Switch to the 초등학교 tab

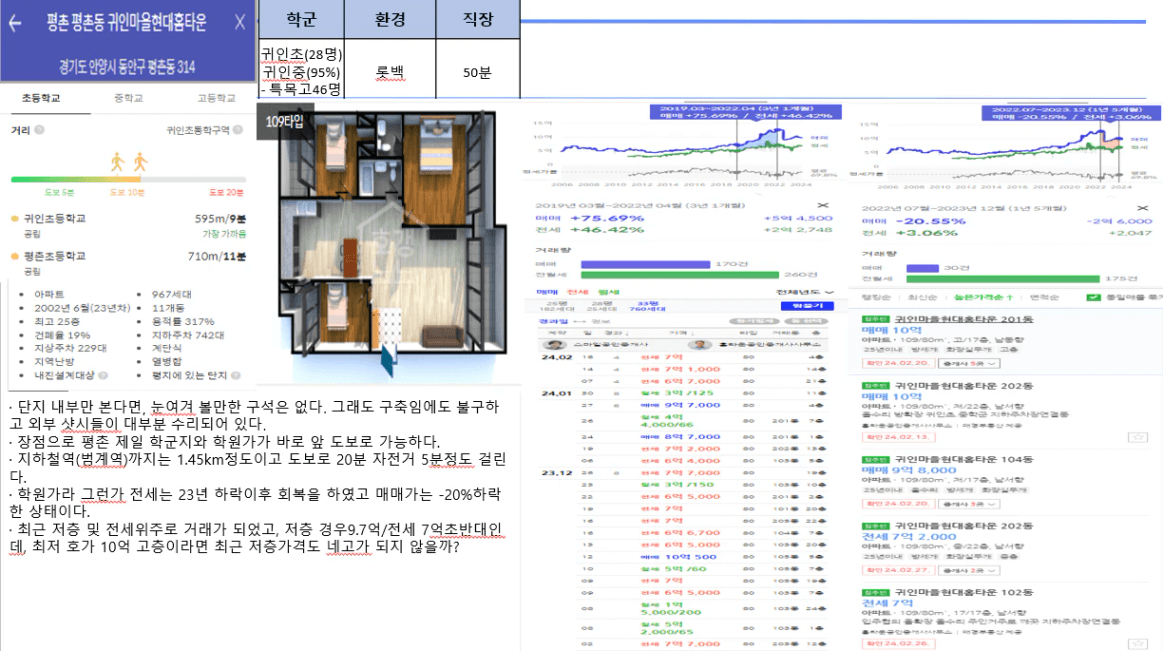click(x=41, y=98)
